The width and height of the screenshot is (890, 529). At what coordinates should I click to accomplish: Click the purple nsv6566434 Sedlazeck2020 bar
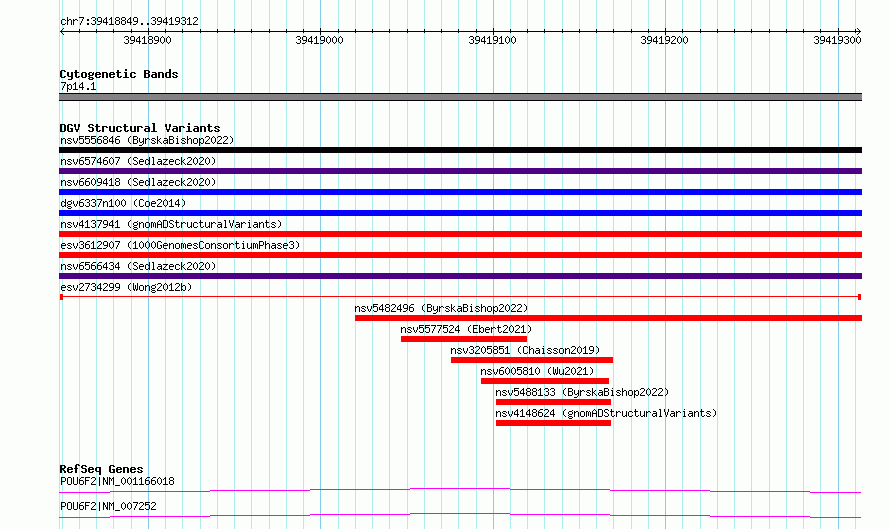click(x=460, y=276)
